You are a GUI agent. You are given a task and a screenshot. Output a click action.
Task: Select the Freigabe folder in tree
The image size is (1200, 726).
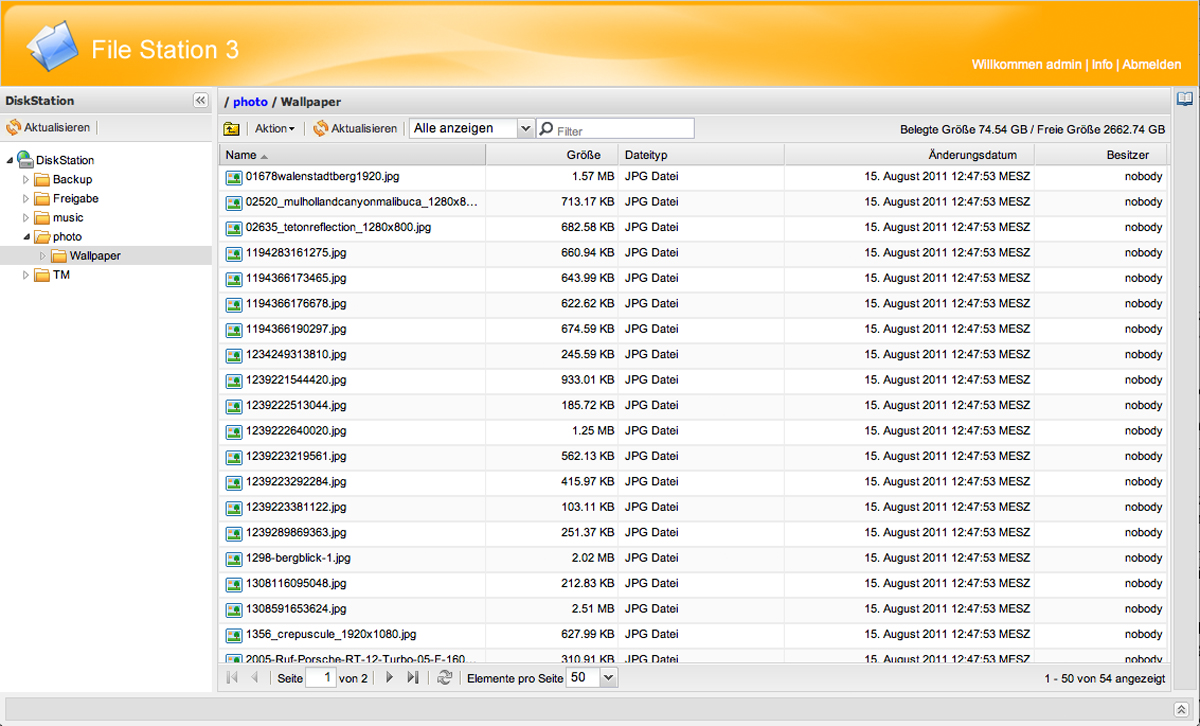76,199
